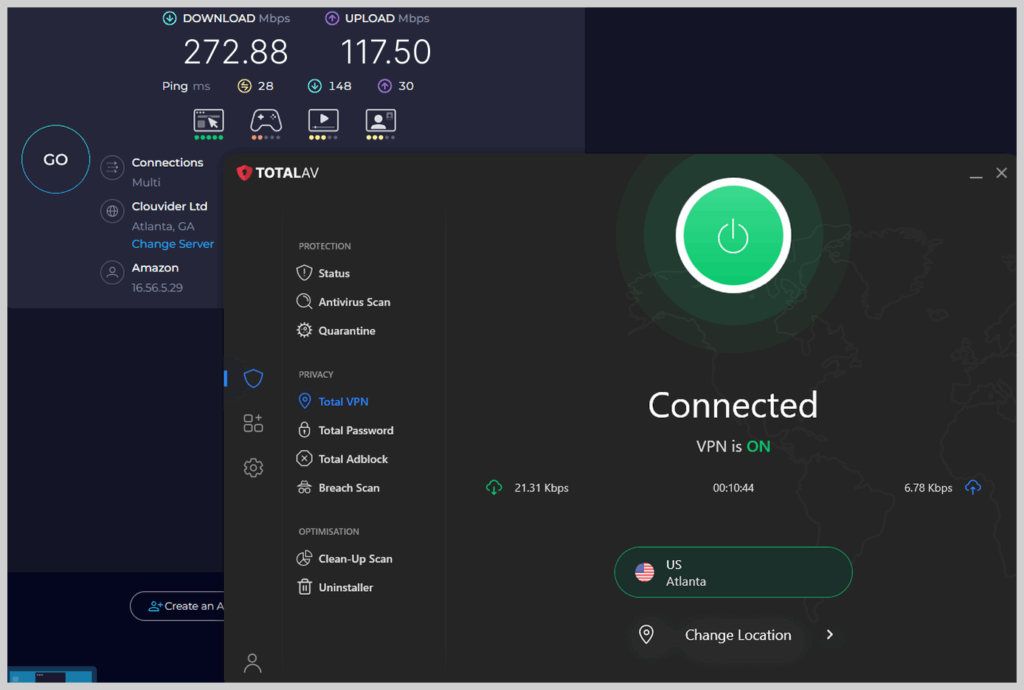The width and height of the screenshot is (1024, 690).
Task: Click the thumbnail at the bottom-left corner
Action: click(52, 675)
